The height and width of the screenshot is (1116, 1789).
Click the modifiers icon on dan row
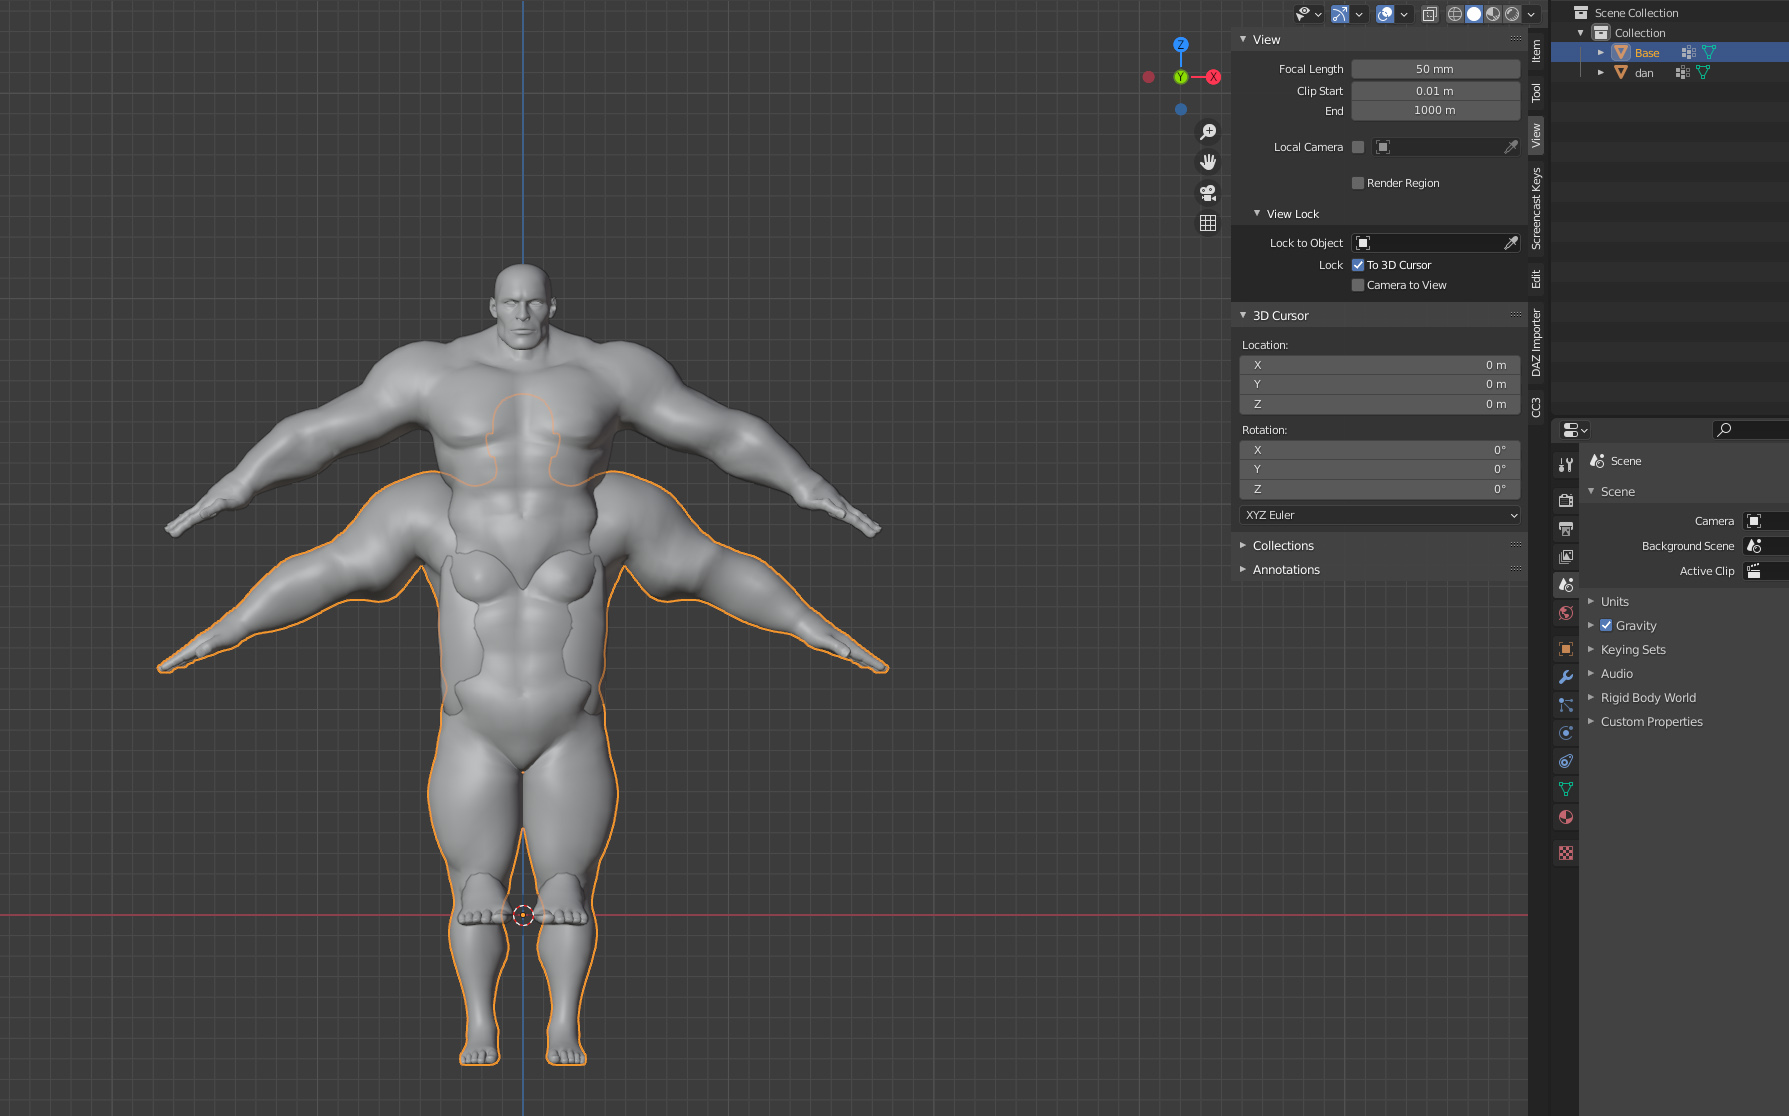click(1683, 73)
